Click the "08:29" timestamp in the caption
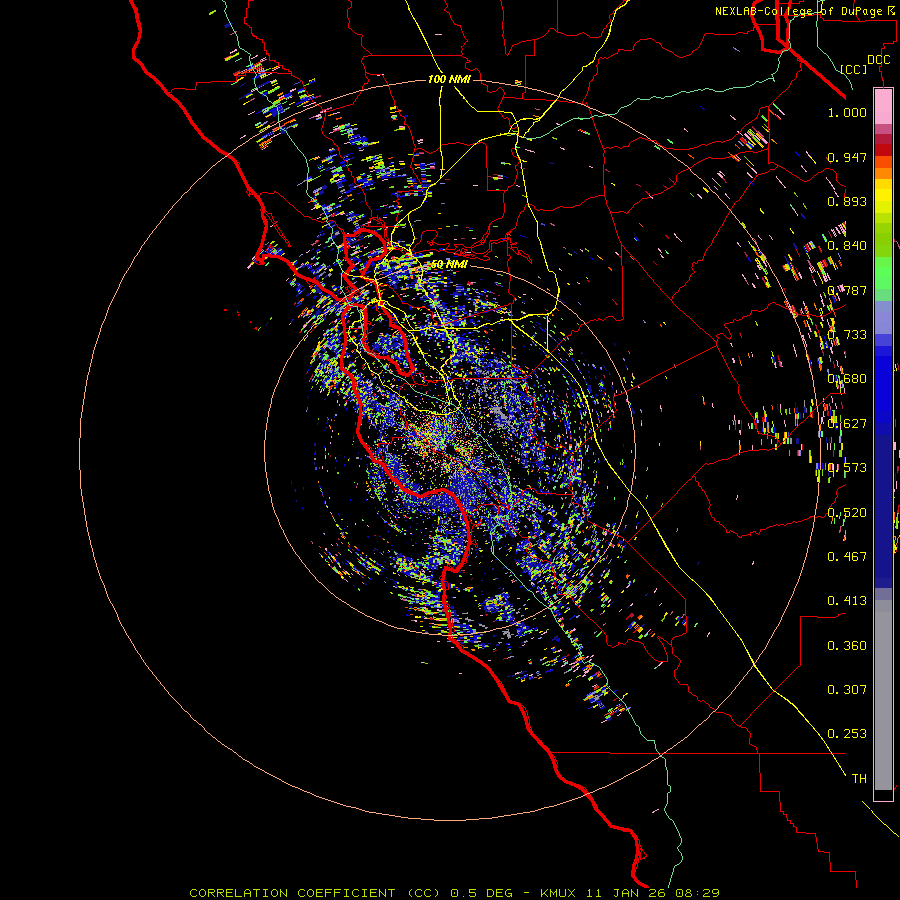This screenshot has width=900, height=900. coord(697,893)
